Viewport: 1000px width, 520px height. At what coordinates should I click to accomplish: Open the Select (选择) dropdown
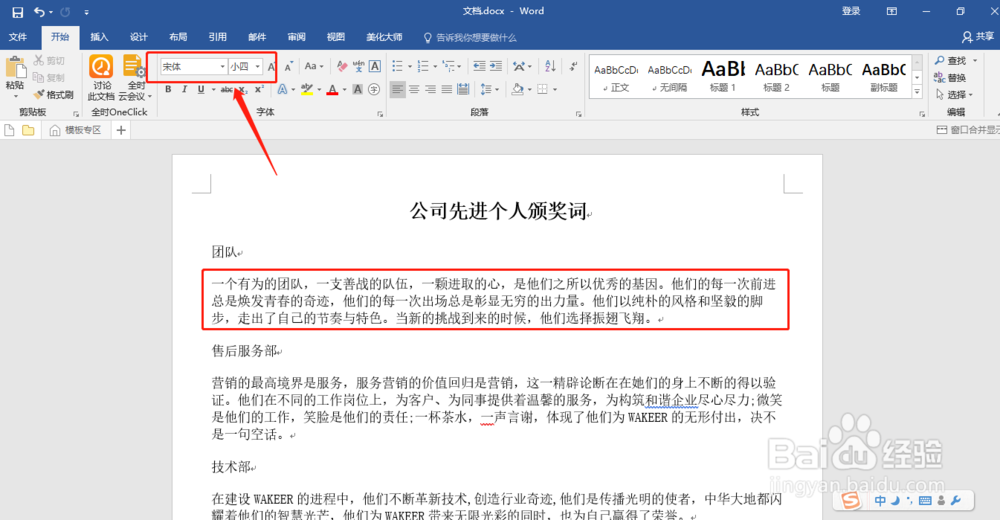pos(954,94)
